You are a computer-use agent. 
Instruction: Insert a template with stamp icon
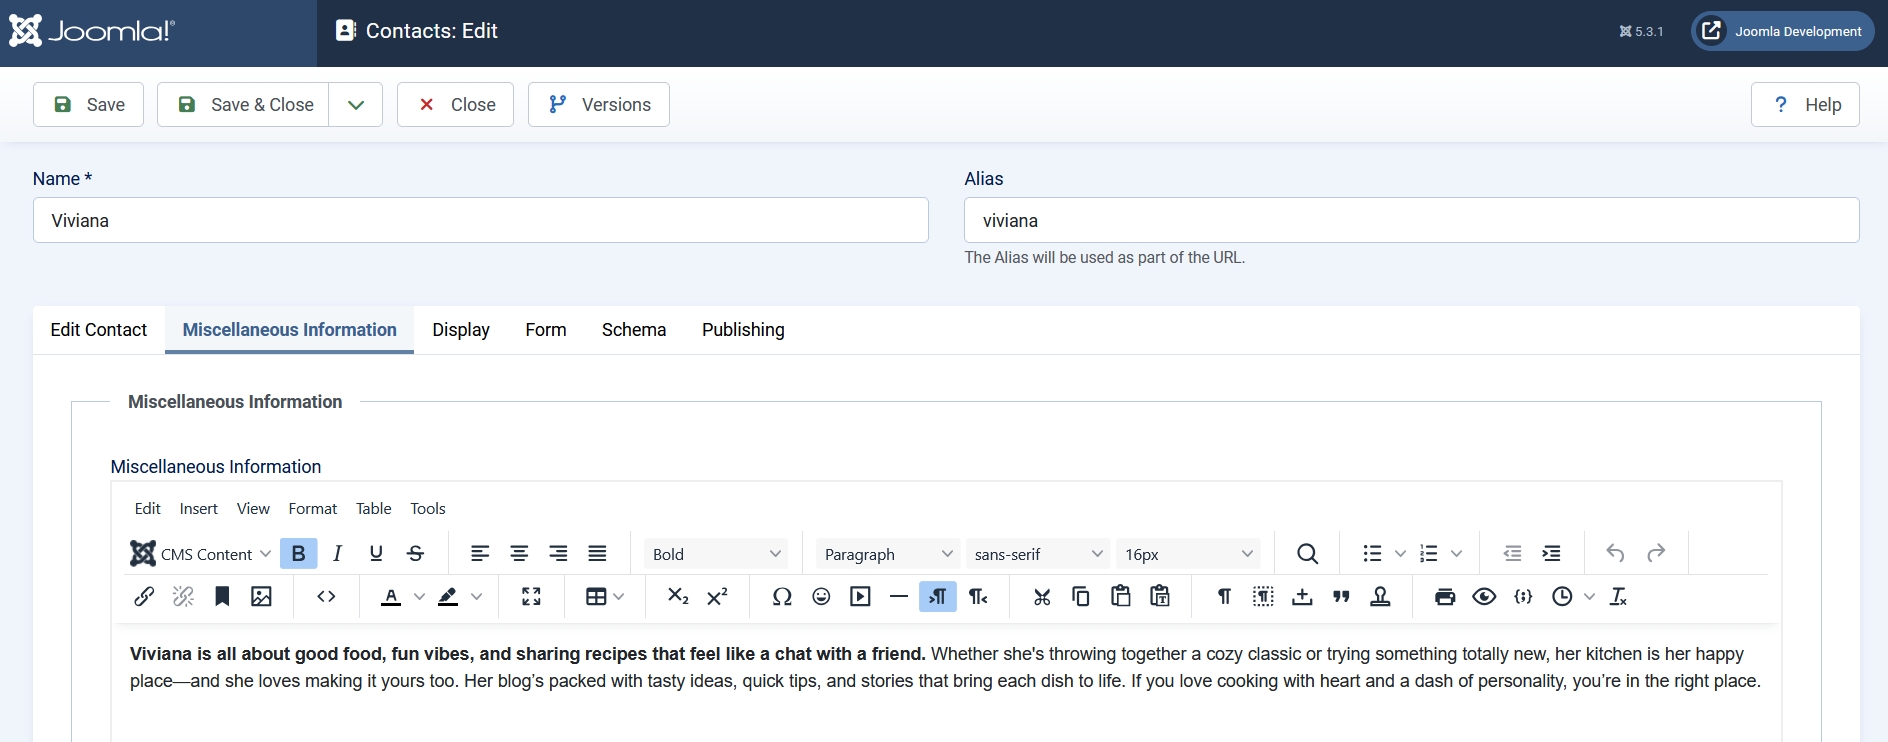[x=1380, y=596]
